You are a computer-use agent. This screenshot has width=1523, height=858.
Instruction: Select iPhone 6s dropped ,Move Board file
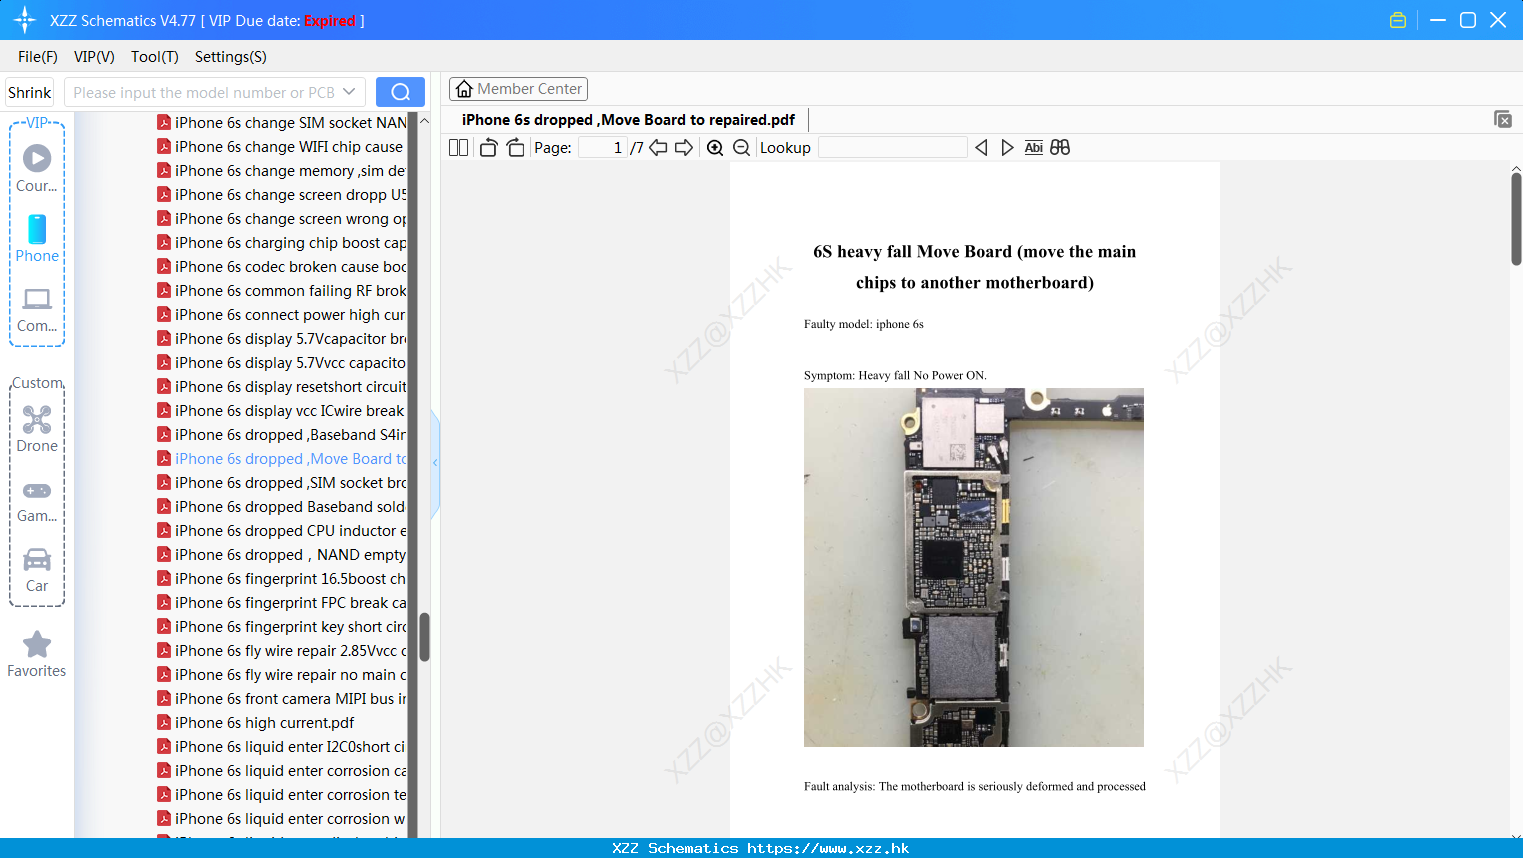(281, 459)
